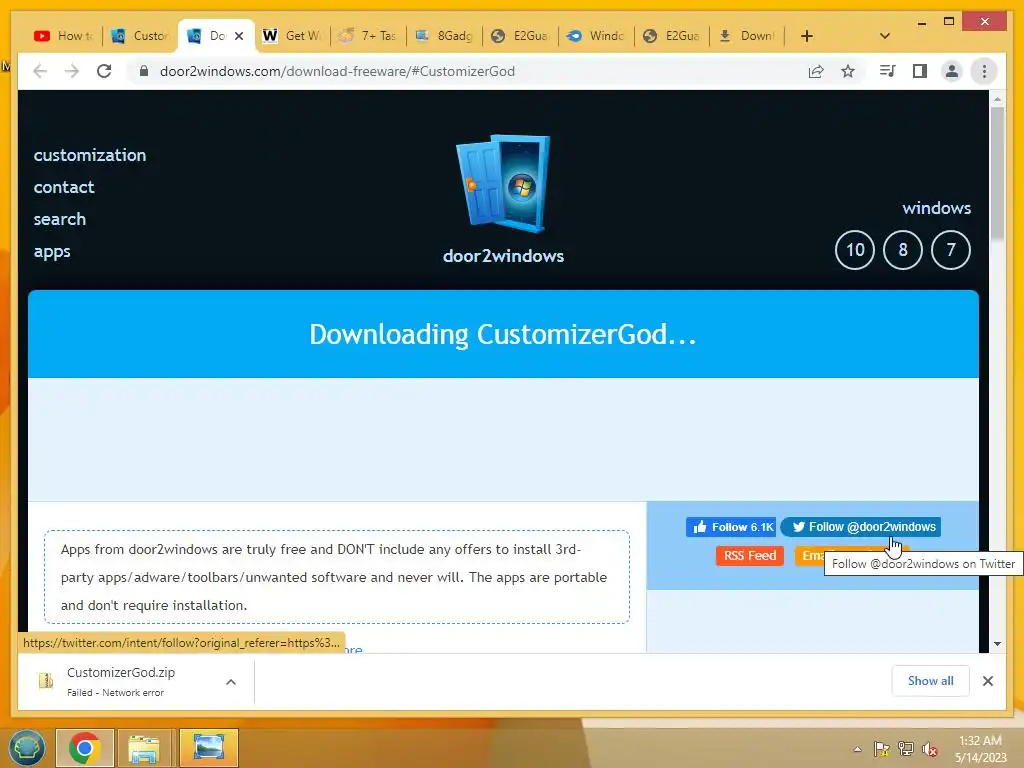Select Windows 7 circle button
1024x768 pixels.
tap(950, 249)
